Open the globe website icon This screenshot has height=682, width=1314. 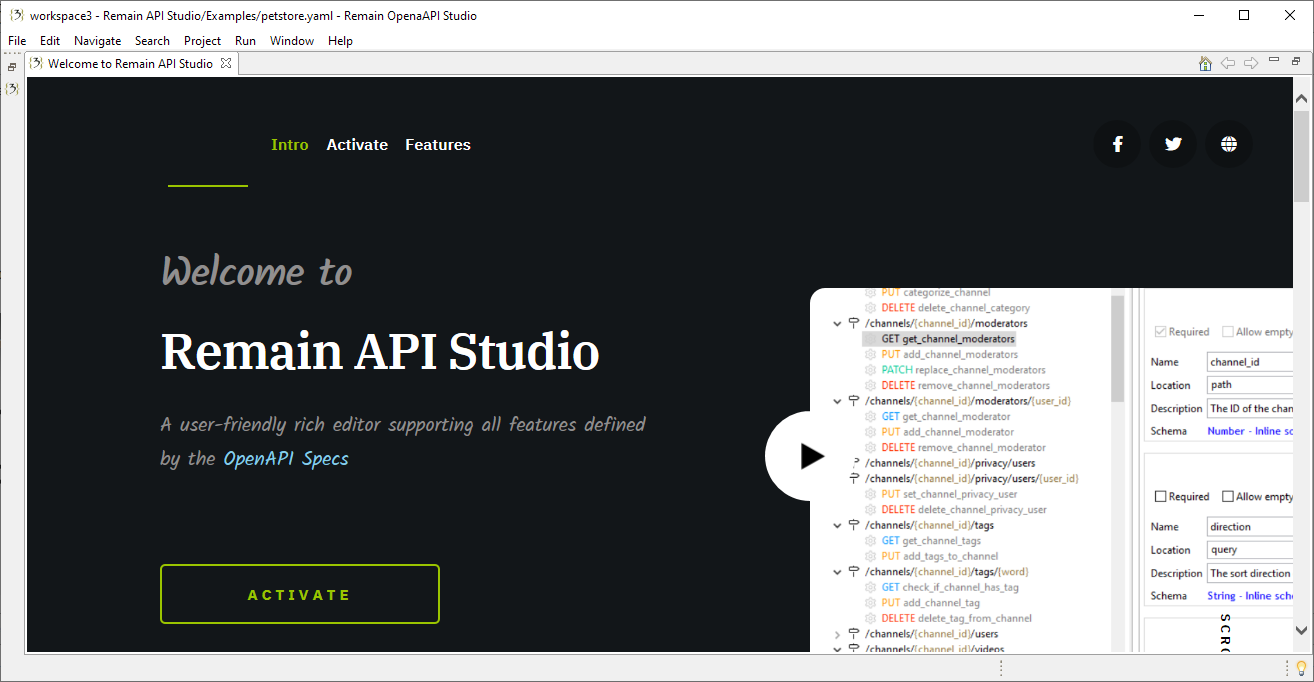tap(1229, 144)
